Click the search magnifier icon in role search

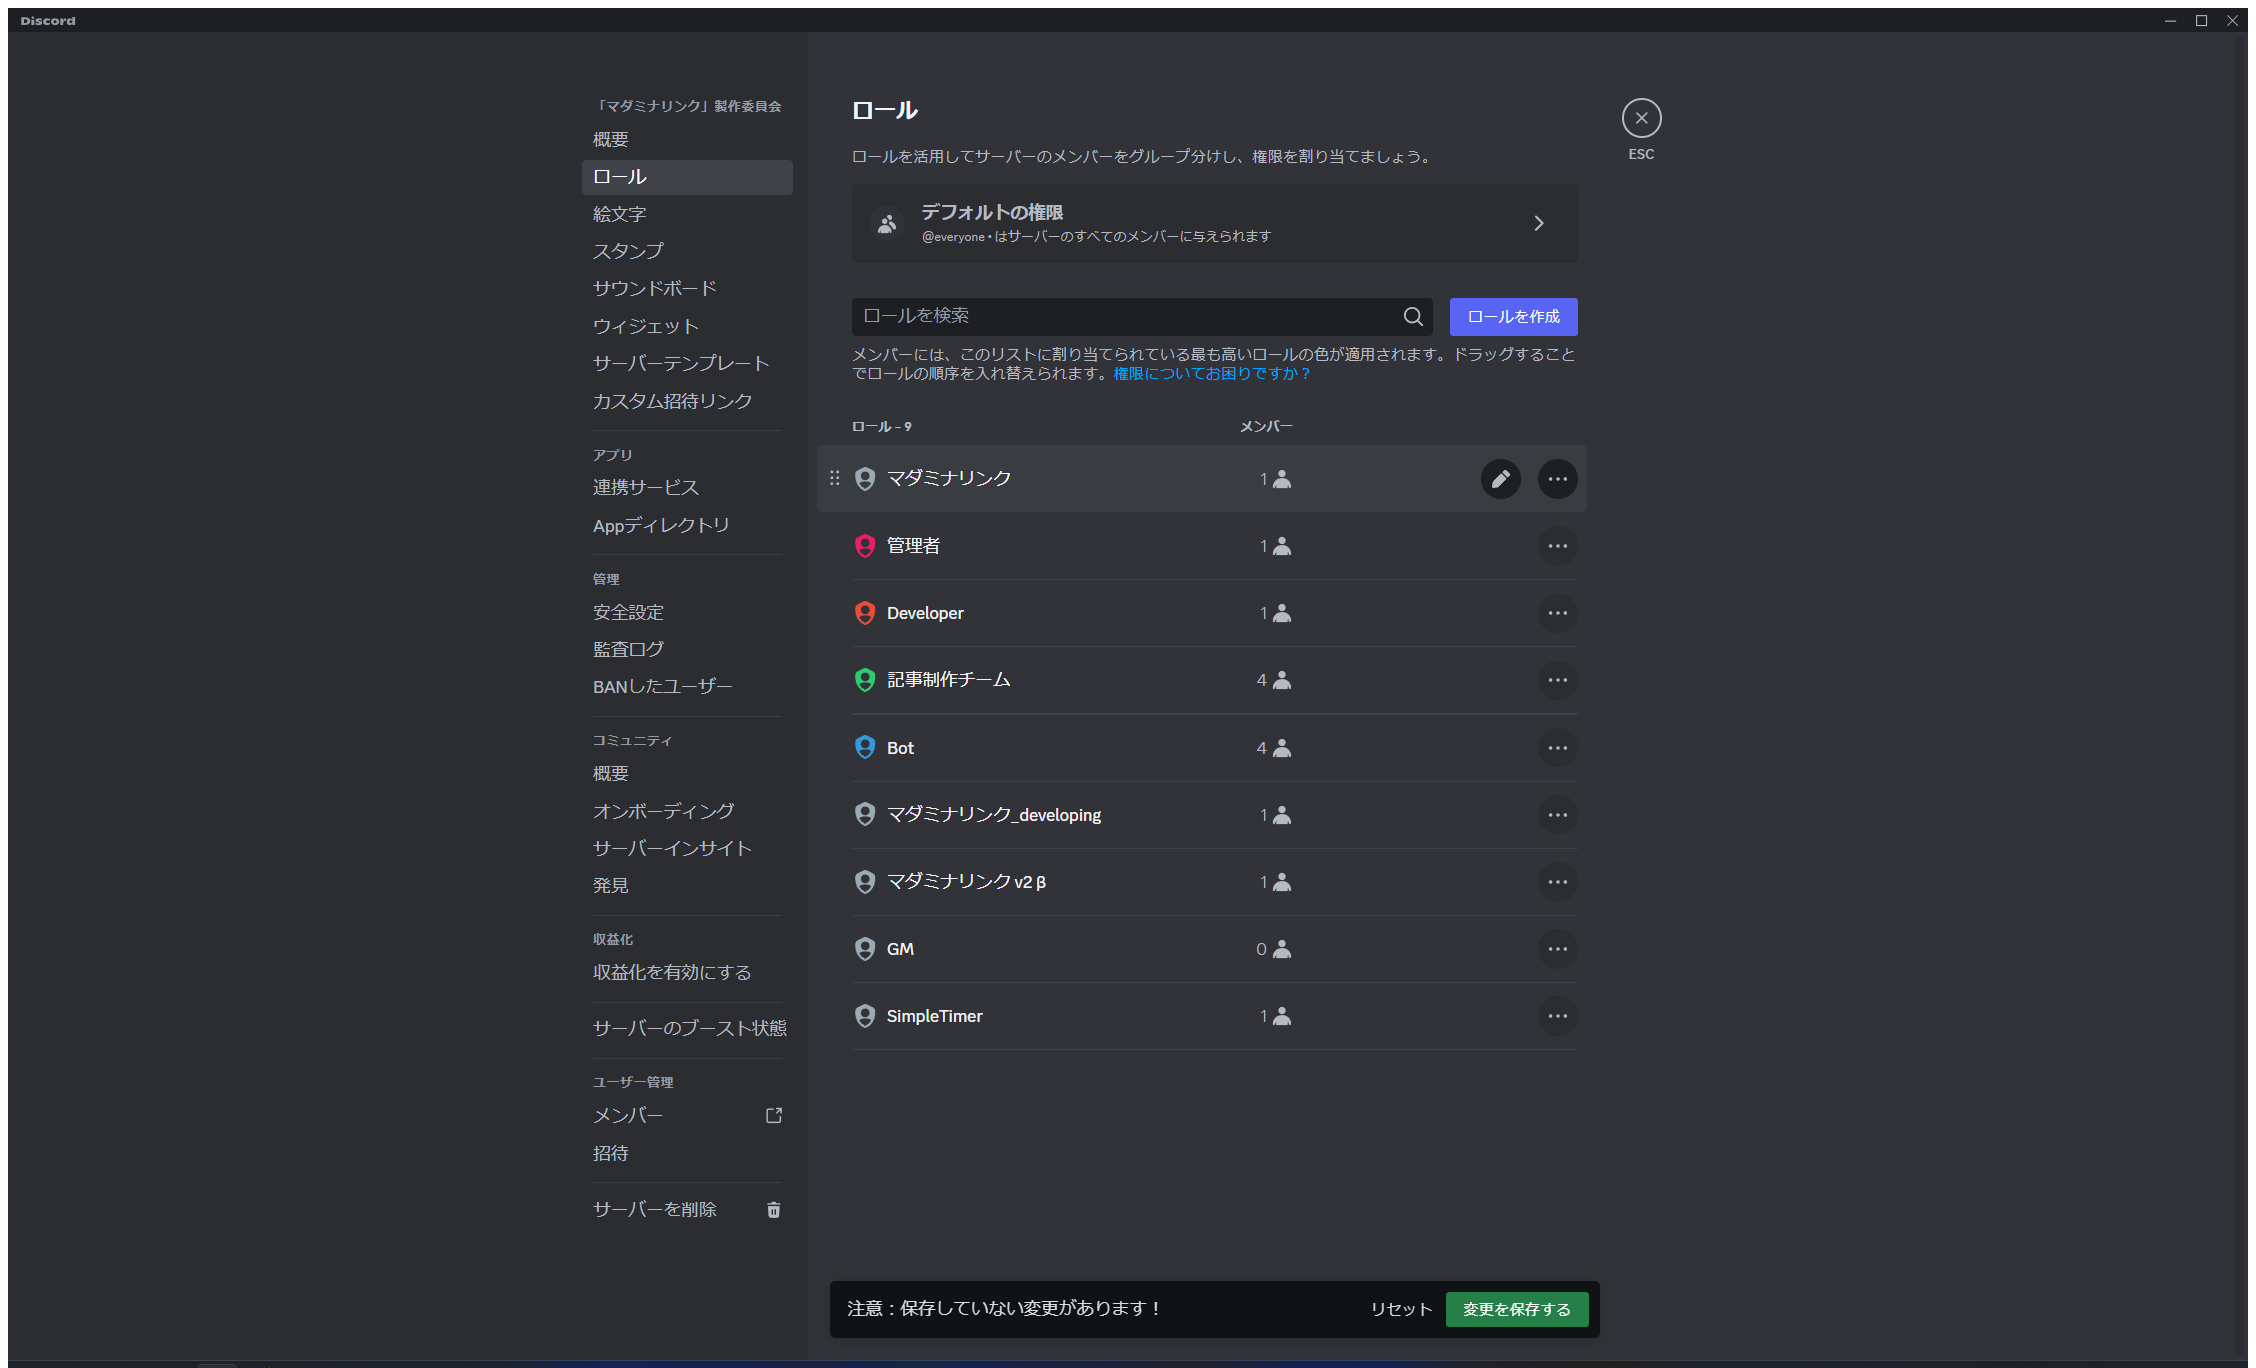click(1412, 316)
